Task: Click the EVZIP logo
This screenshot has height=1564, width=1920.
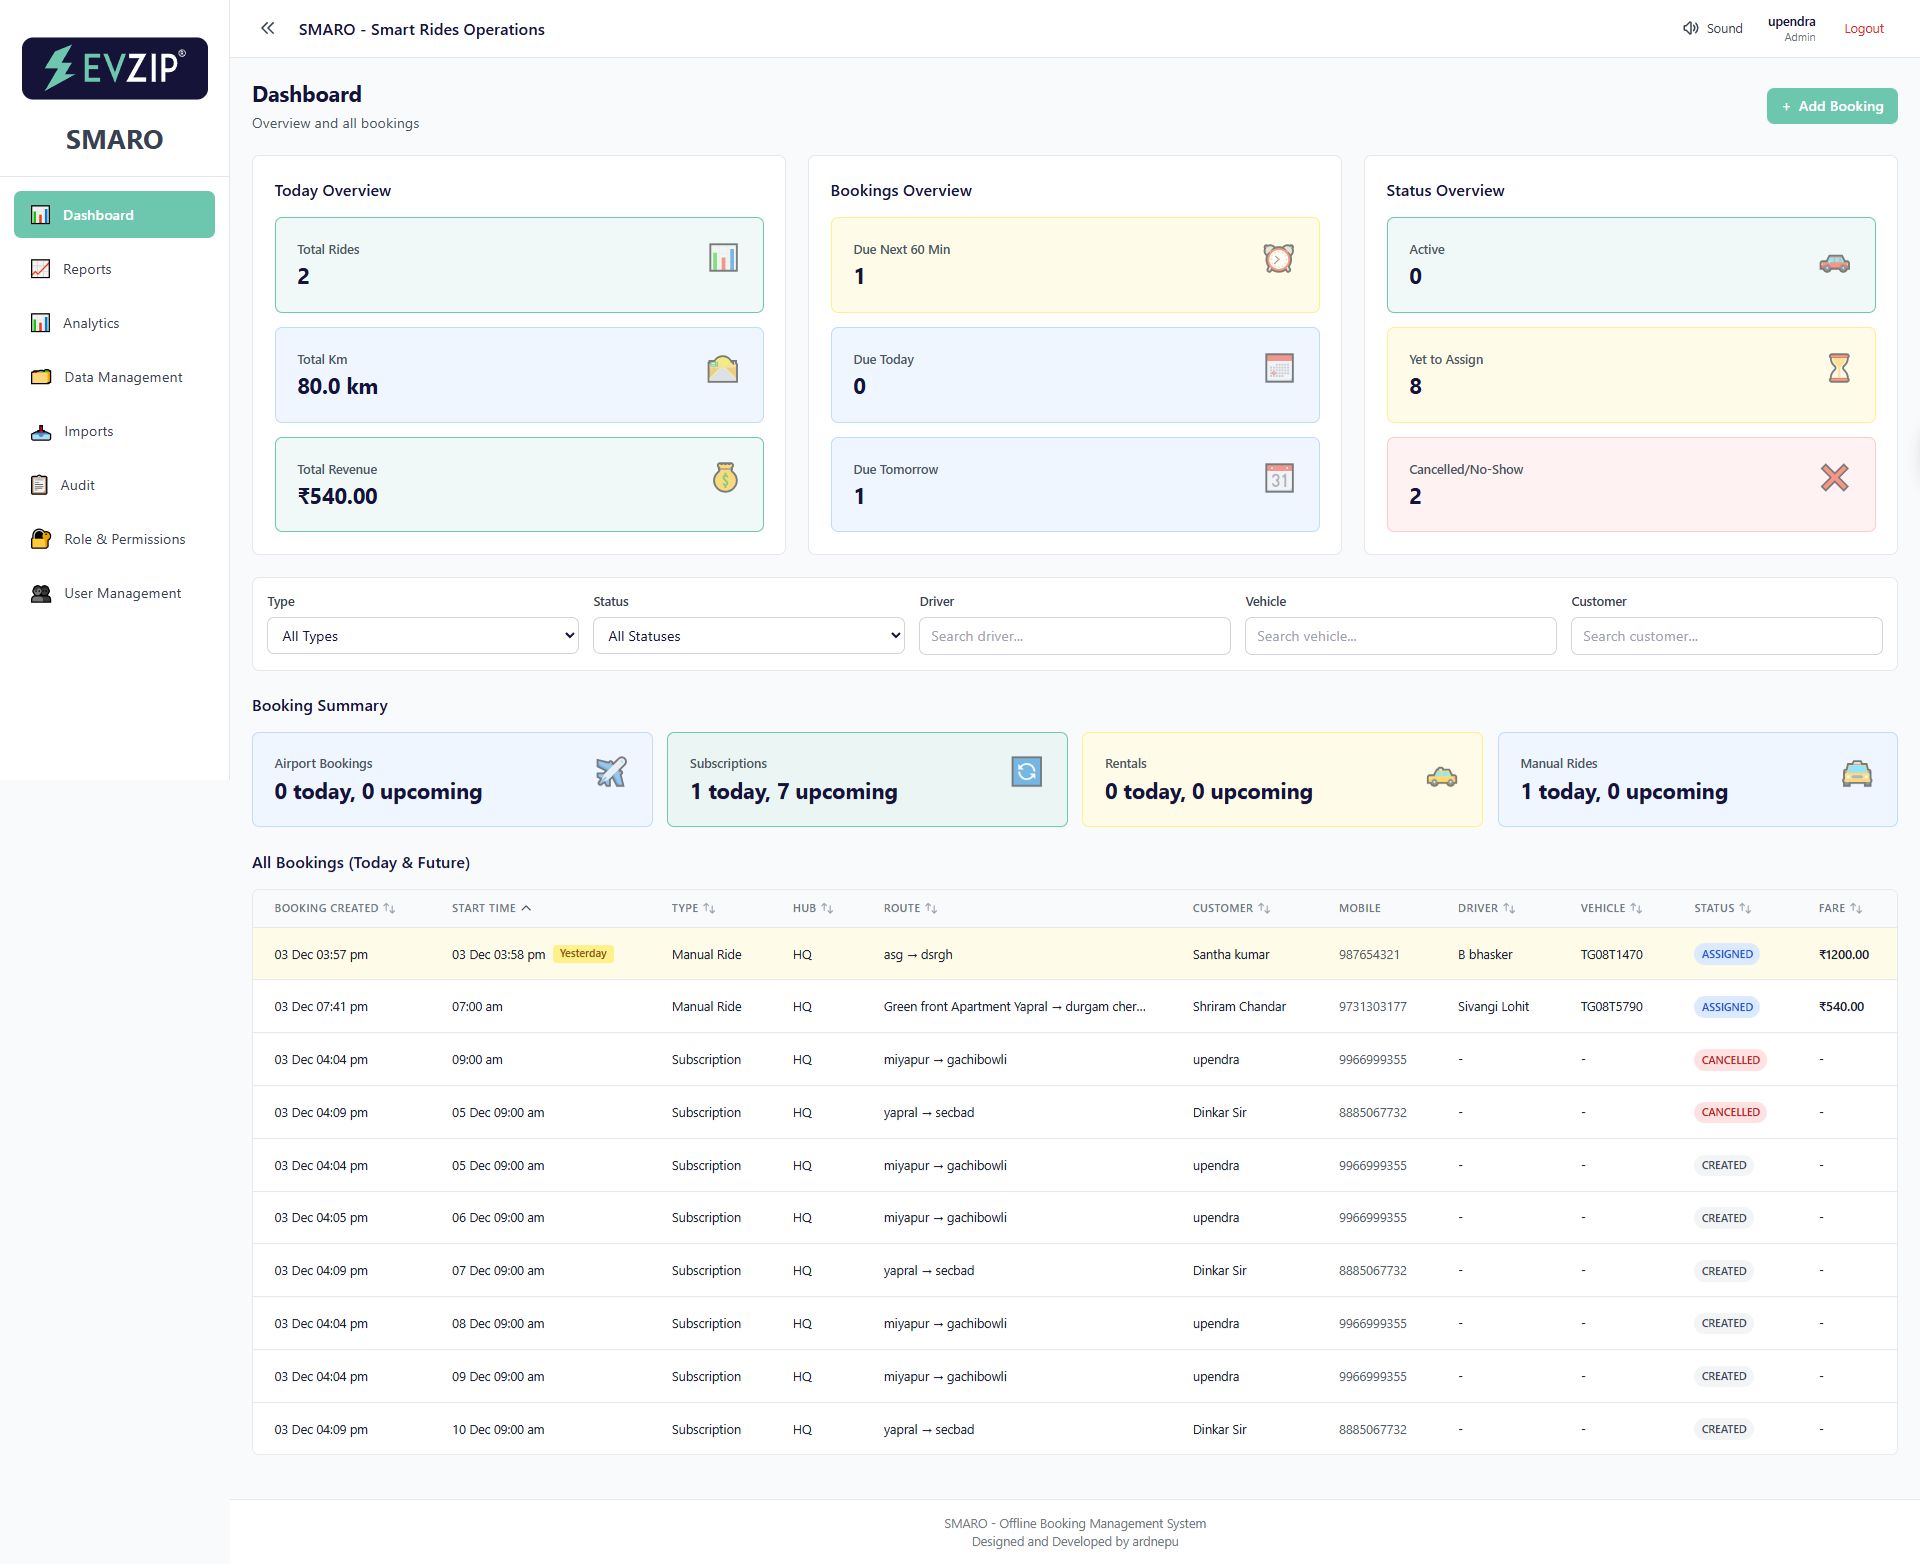Action: coord(114,68)
